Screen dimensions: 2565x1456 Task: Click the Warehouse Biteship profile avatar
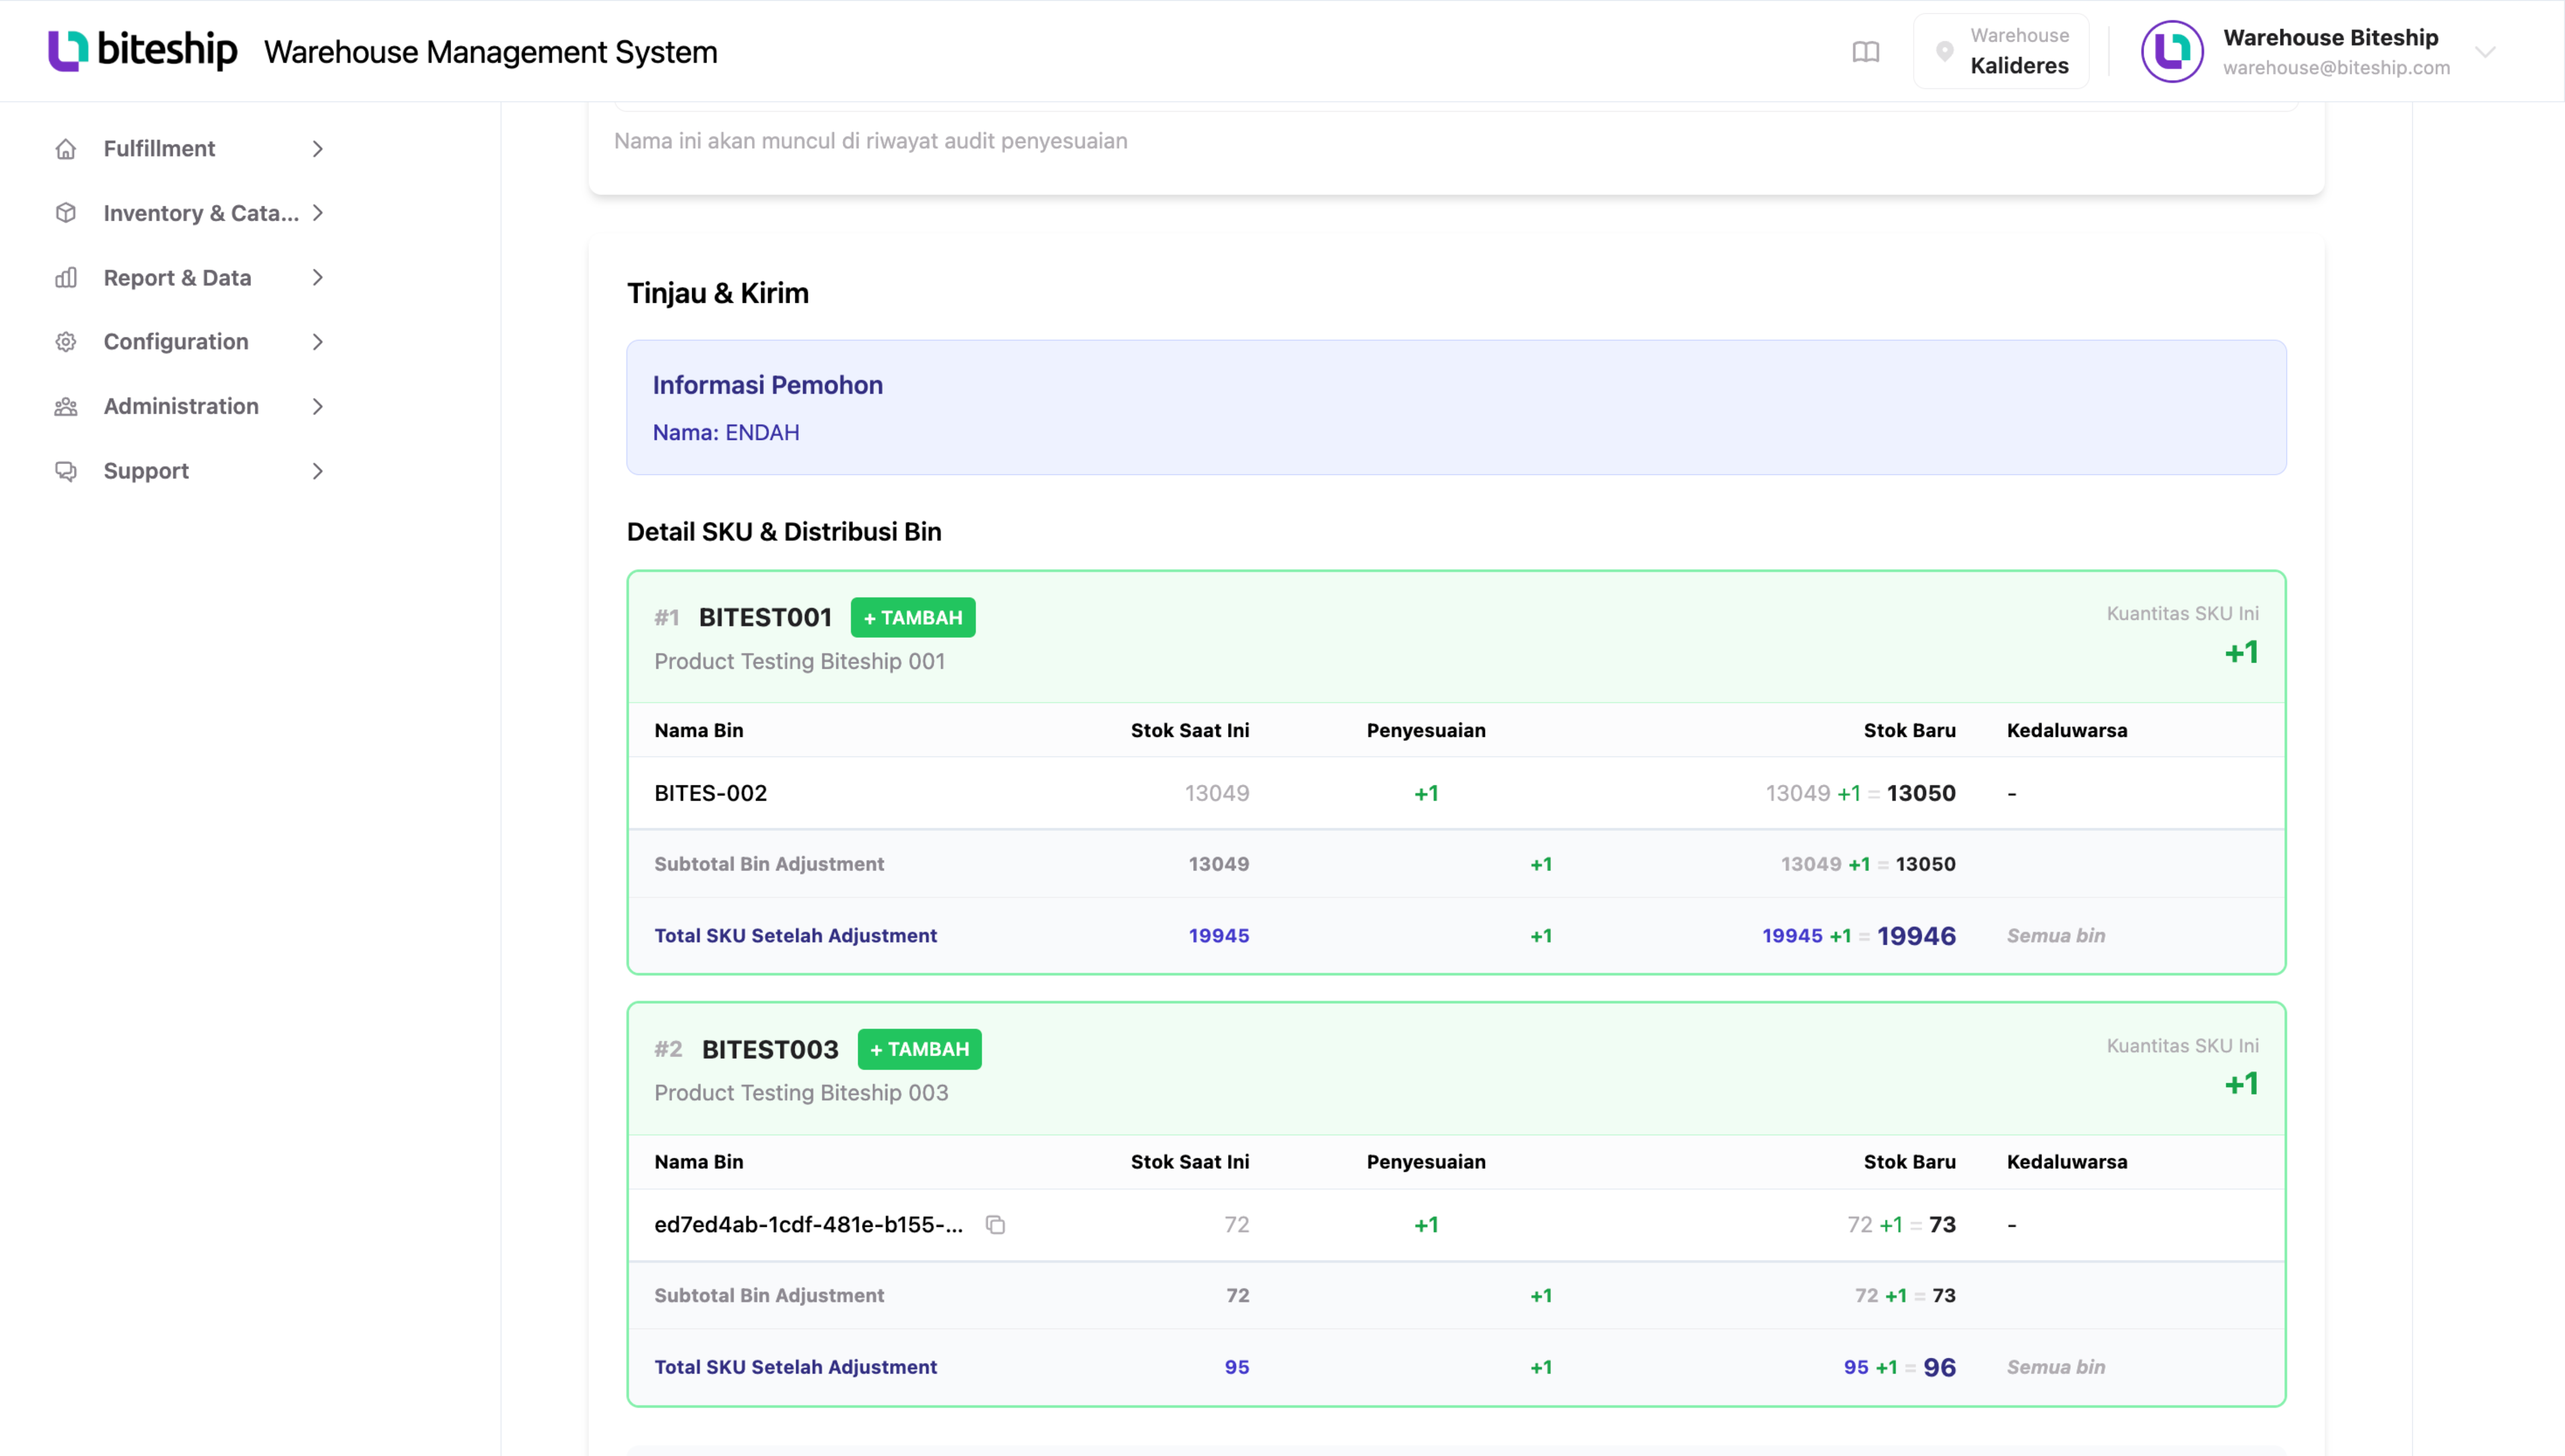tap(2172, 51)
